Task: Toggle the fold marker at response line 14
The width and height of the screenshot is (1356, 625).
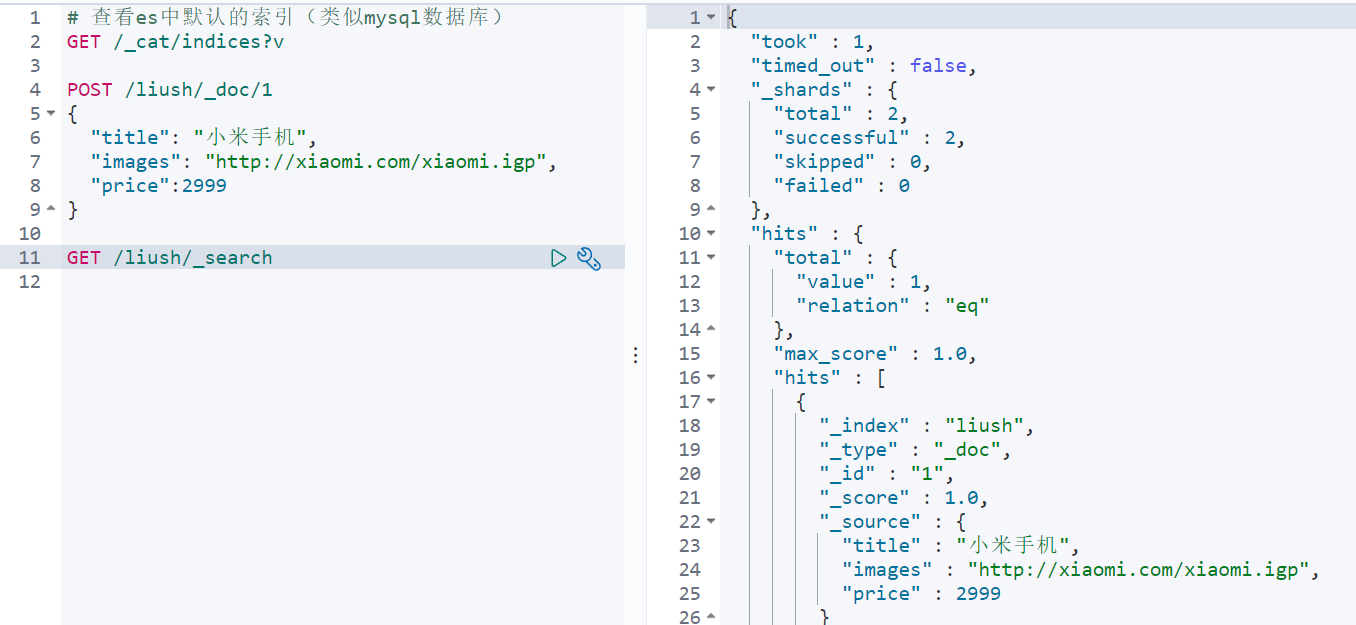Action: (x=711, y=330)
